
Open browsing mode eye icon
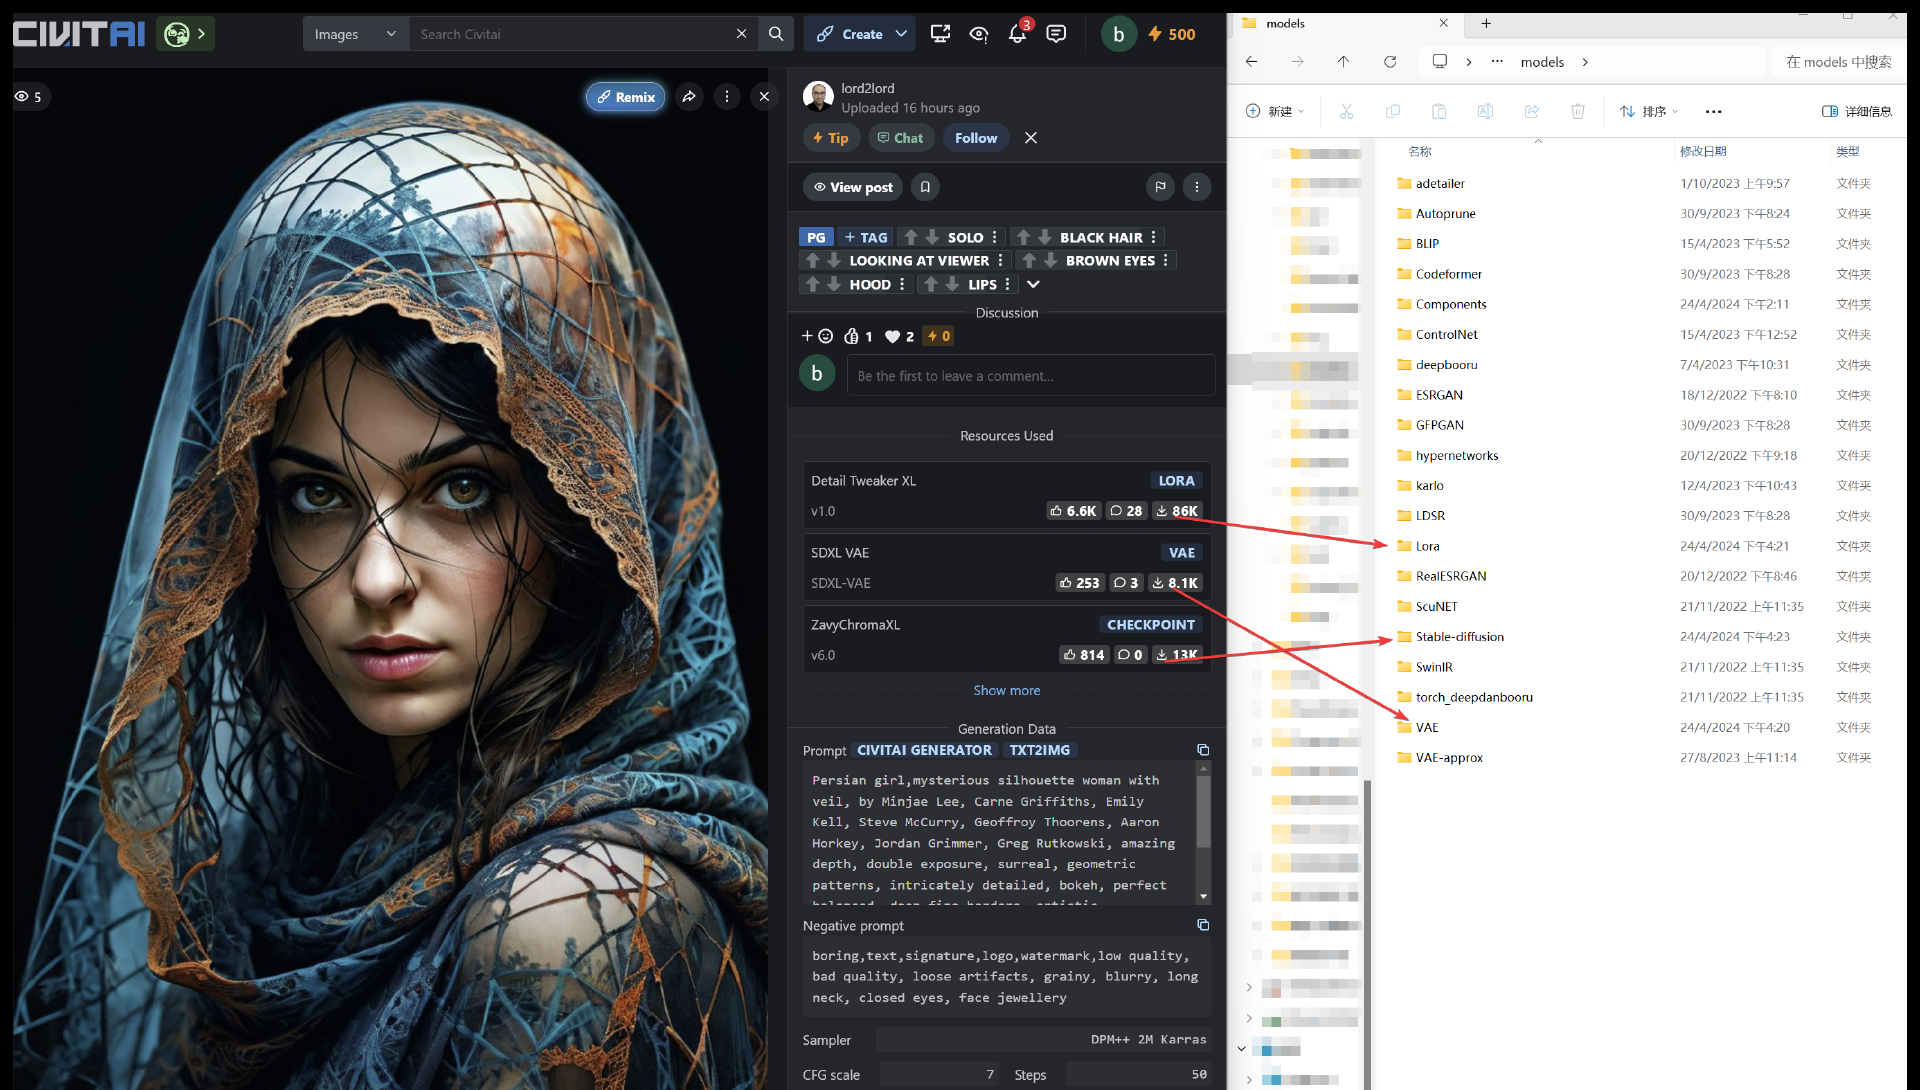point(979,34)
